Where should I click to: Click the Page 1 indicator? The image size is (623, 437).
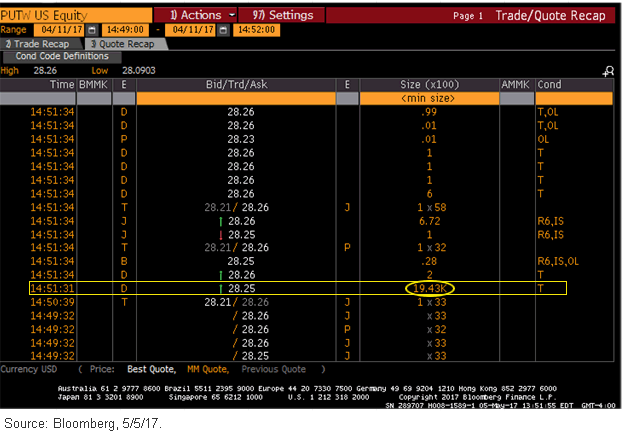[468, 16]
